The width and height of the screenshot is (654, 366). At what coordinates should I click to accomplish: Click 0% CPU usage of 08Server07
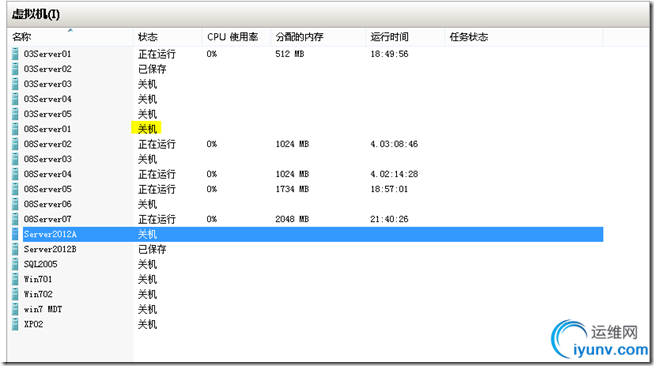pyautogui.click(x=211, y=219)
